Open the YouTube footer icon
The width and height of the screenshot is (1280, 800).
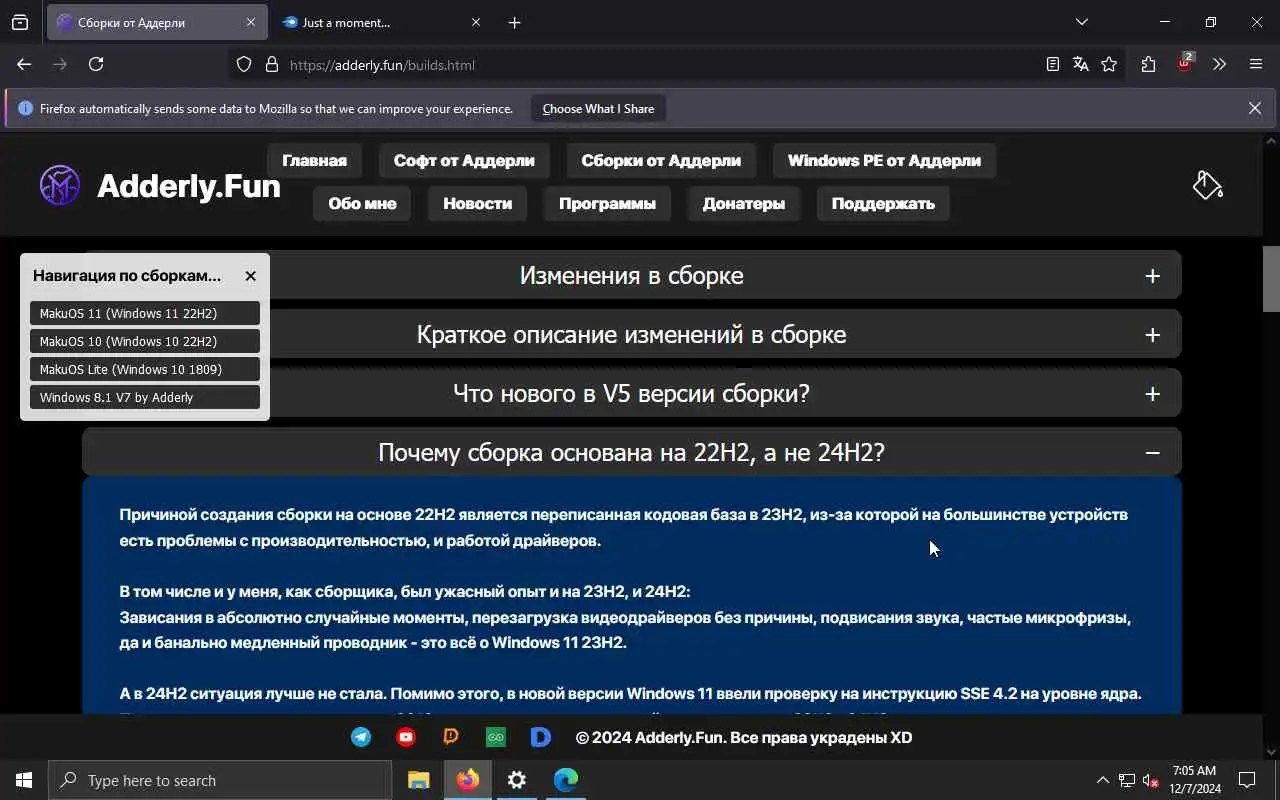[406, 737]
